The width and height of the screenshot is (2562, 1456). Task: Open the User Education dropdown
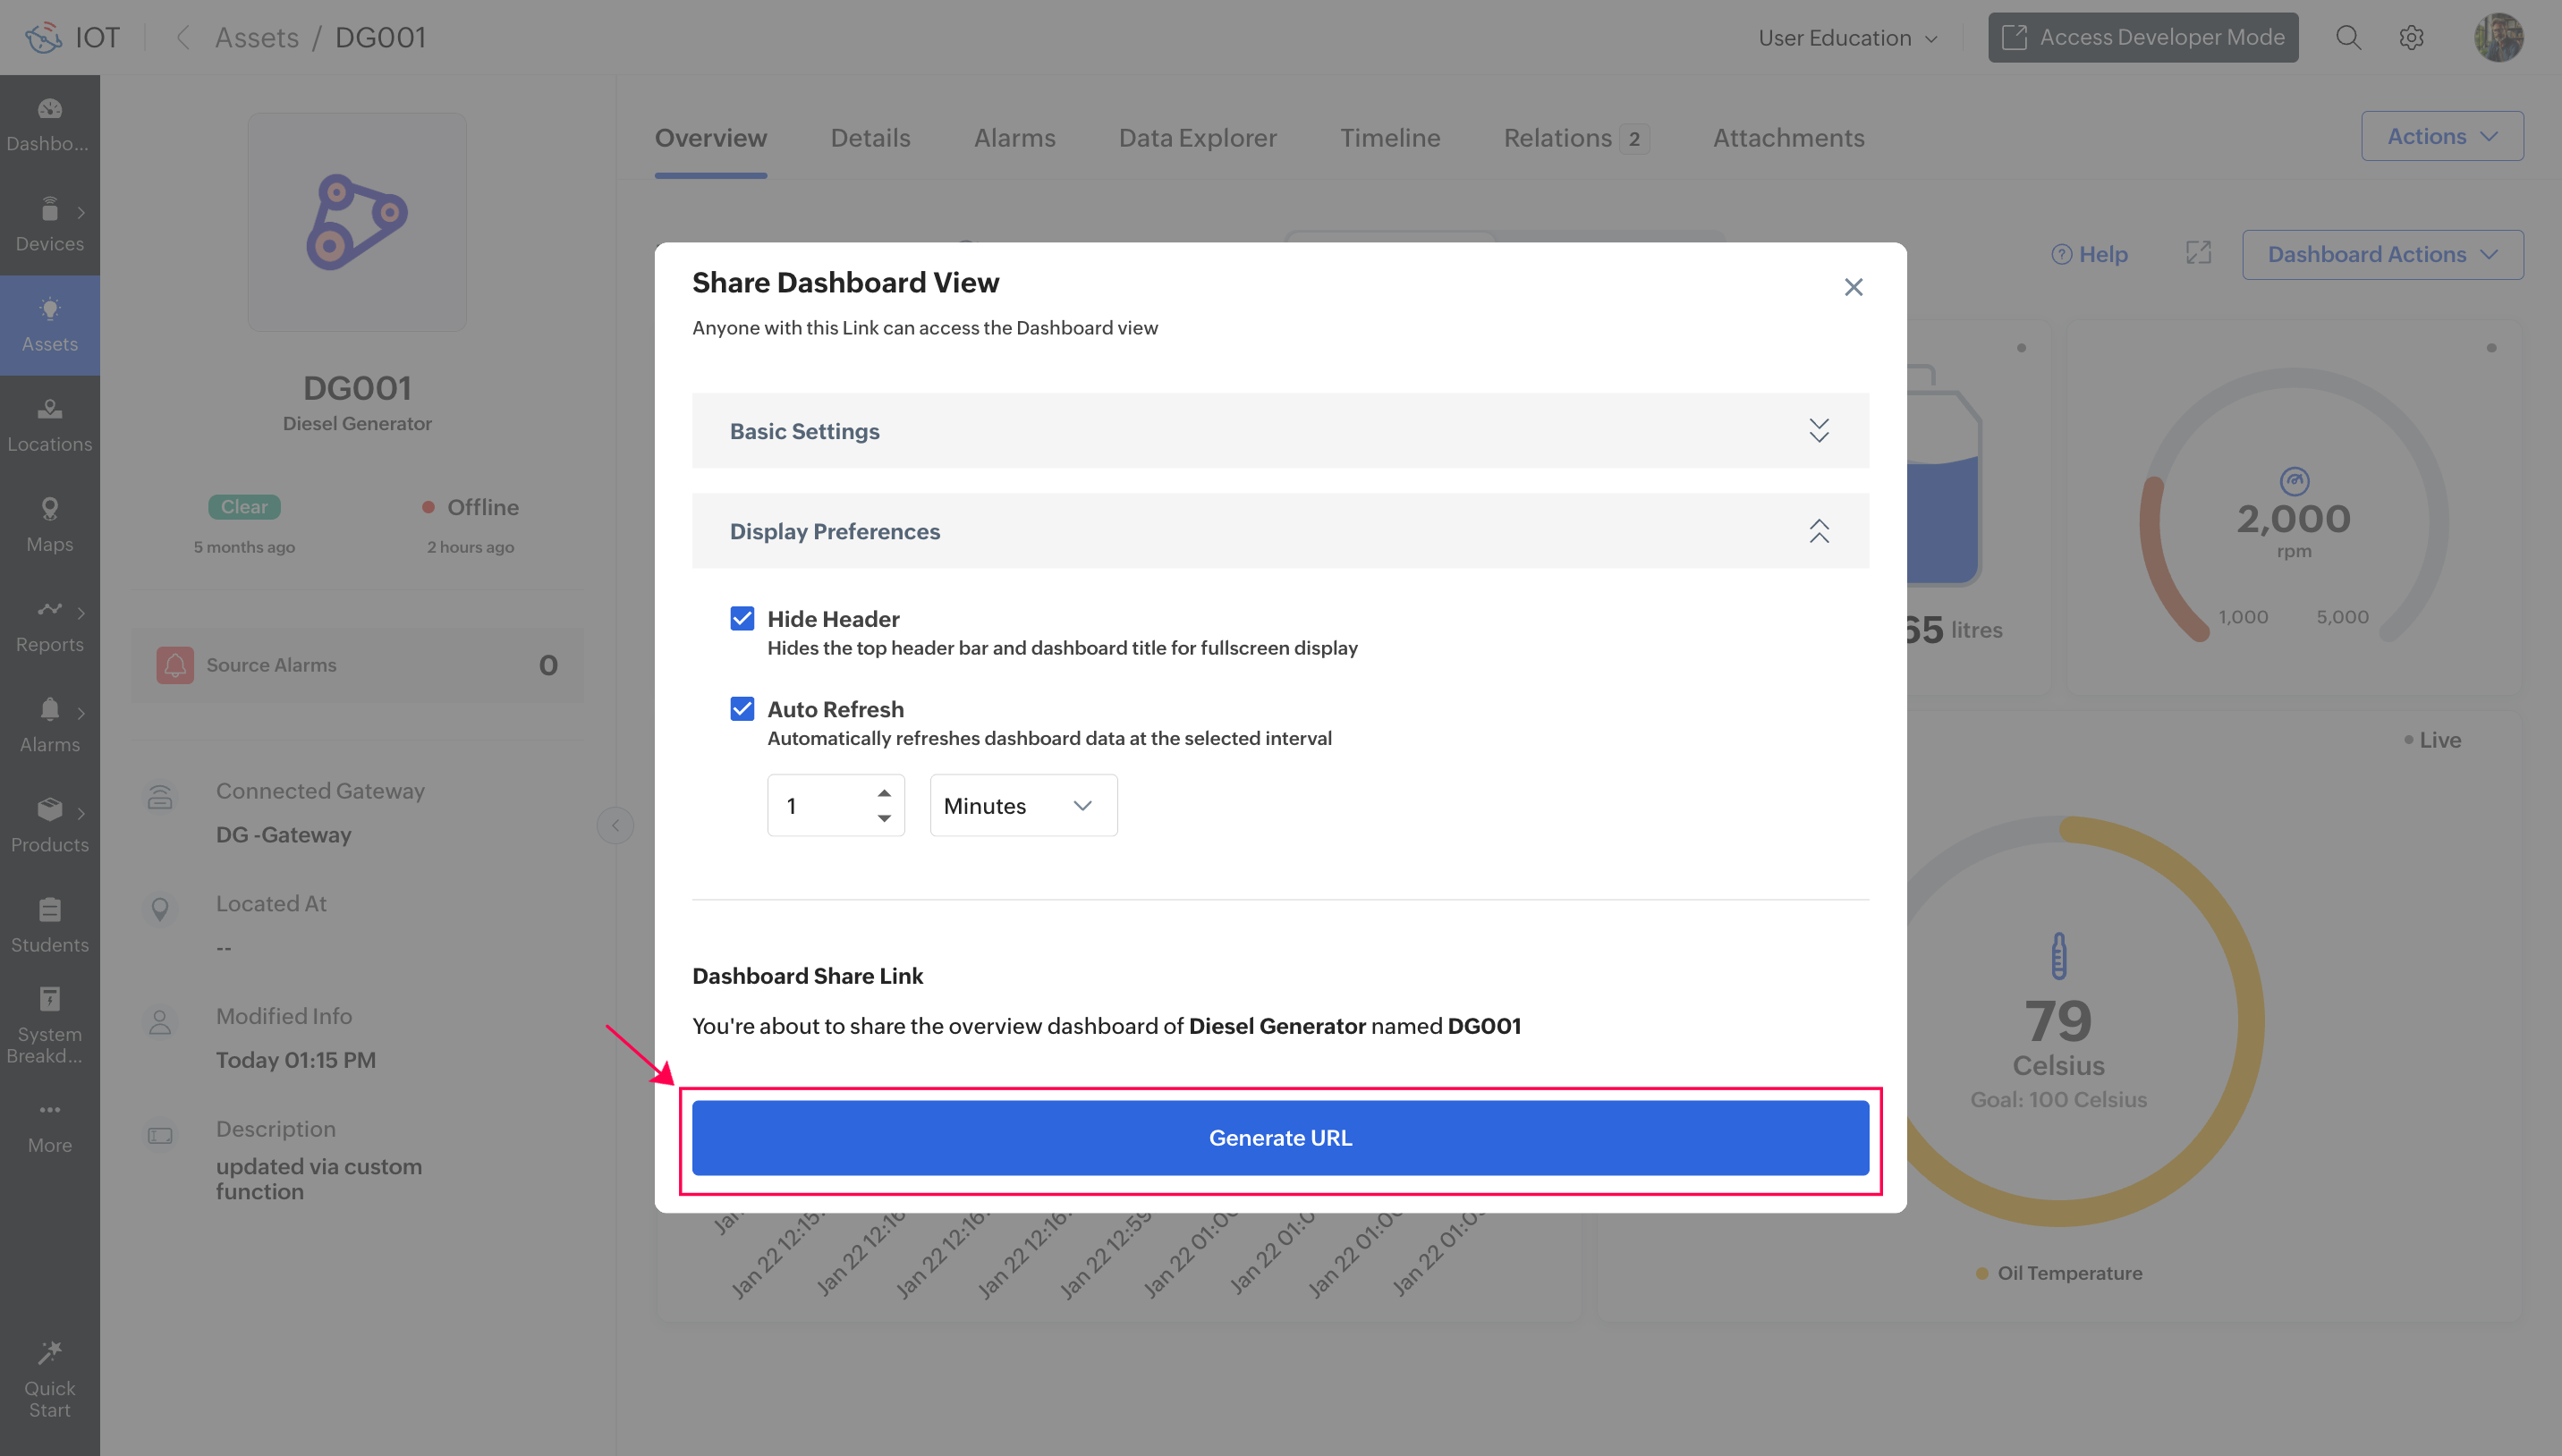[x=1847, y=38]
